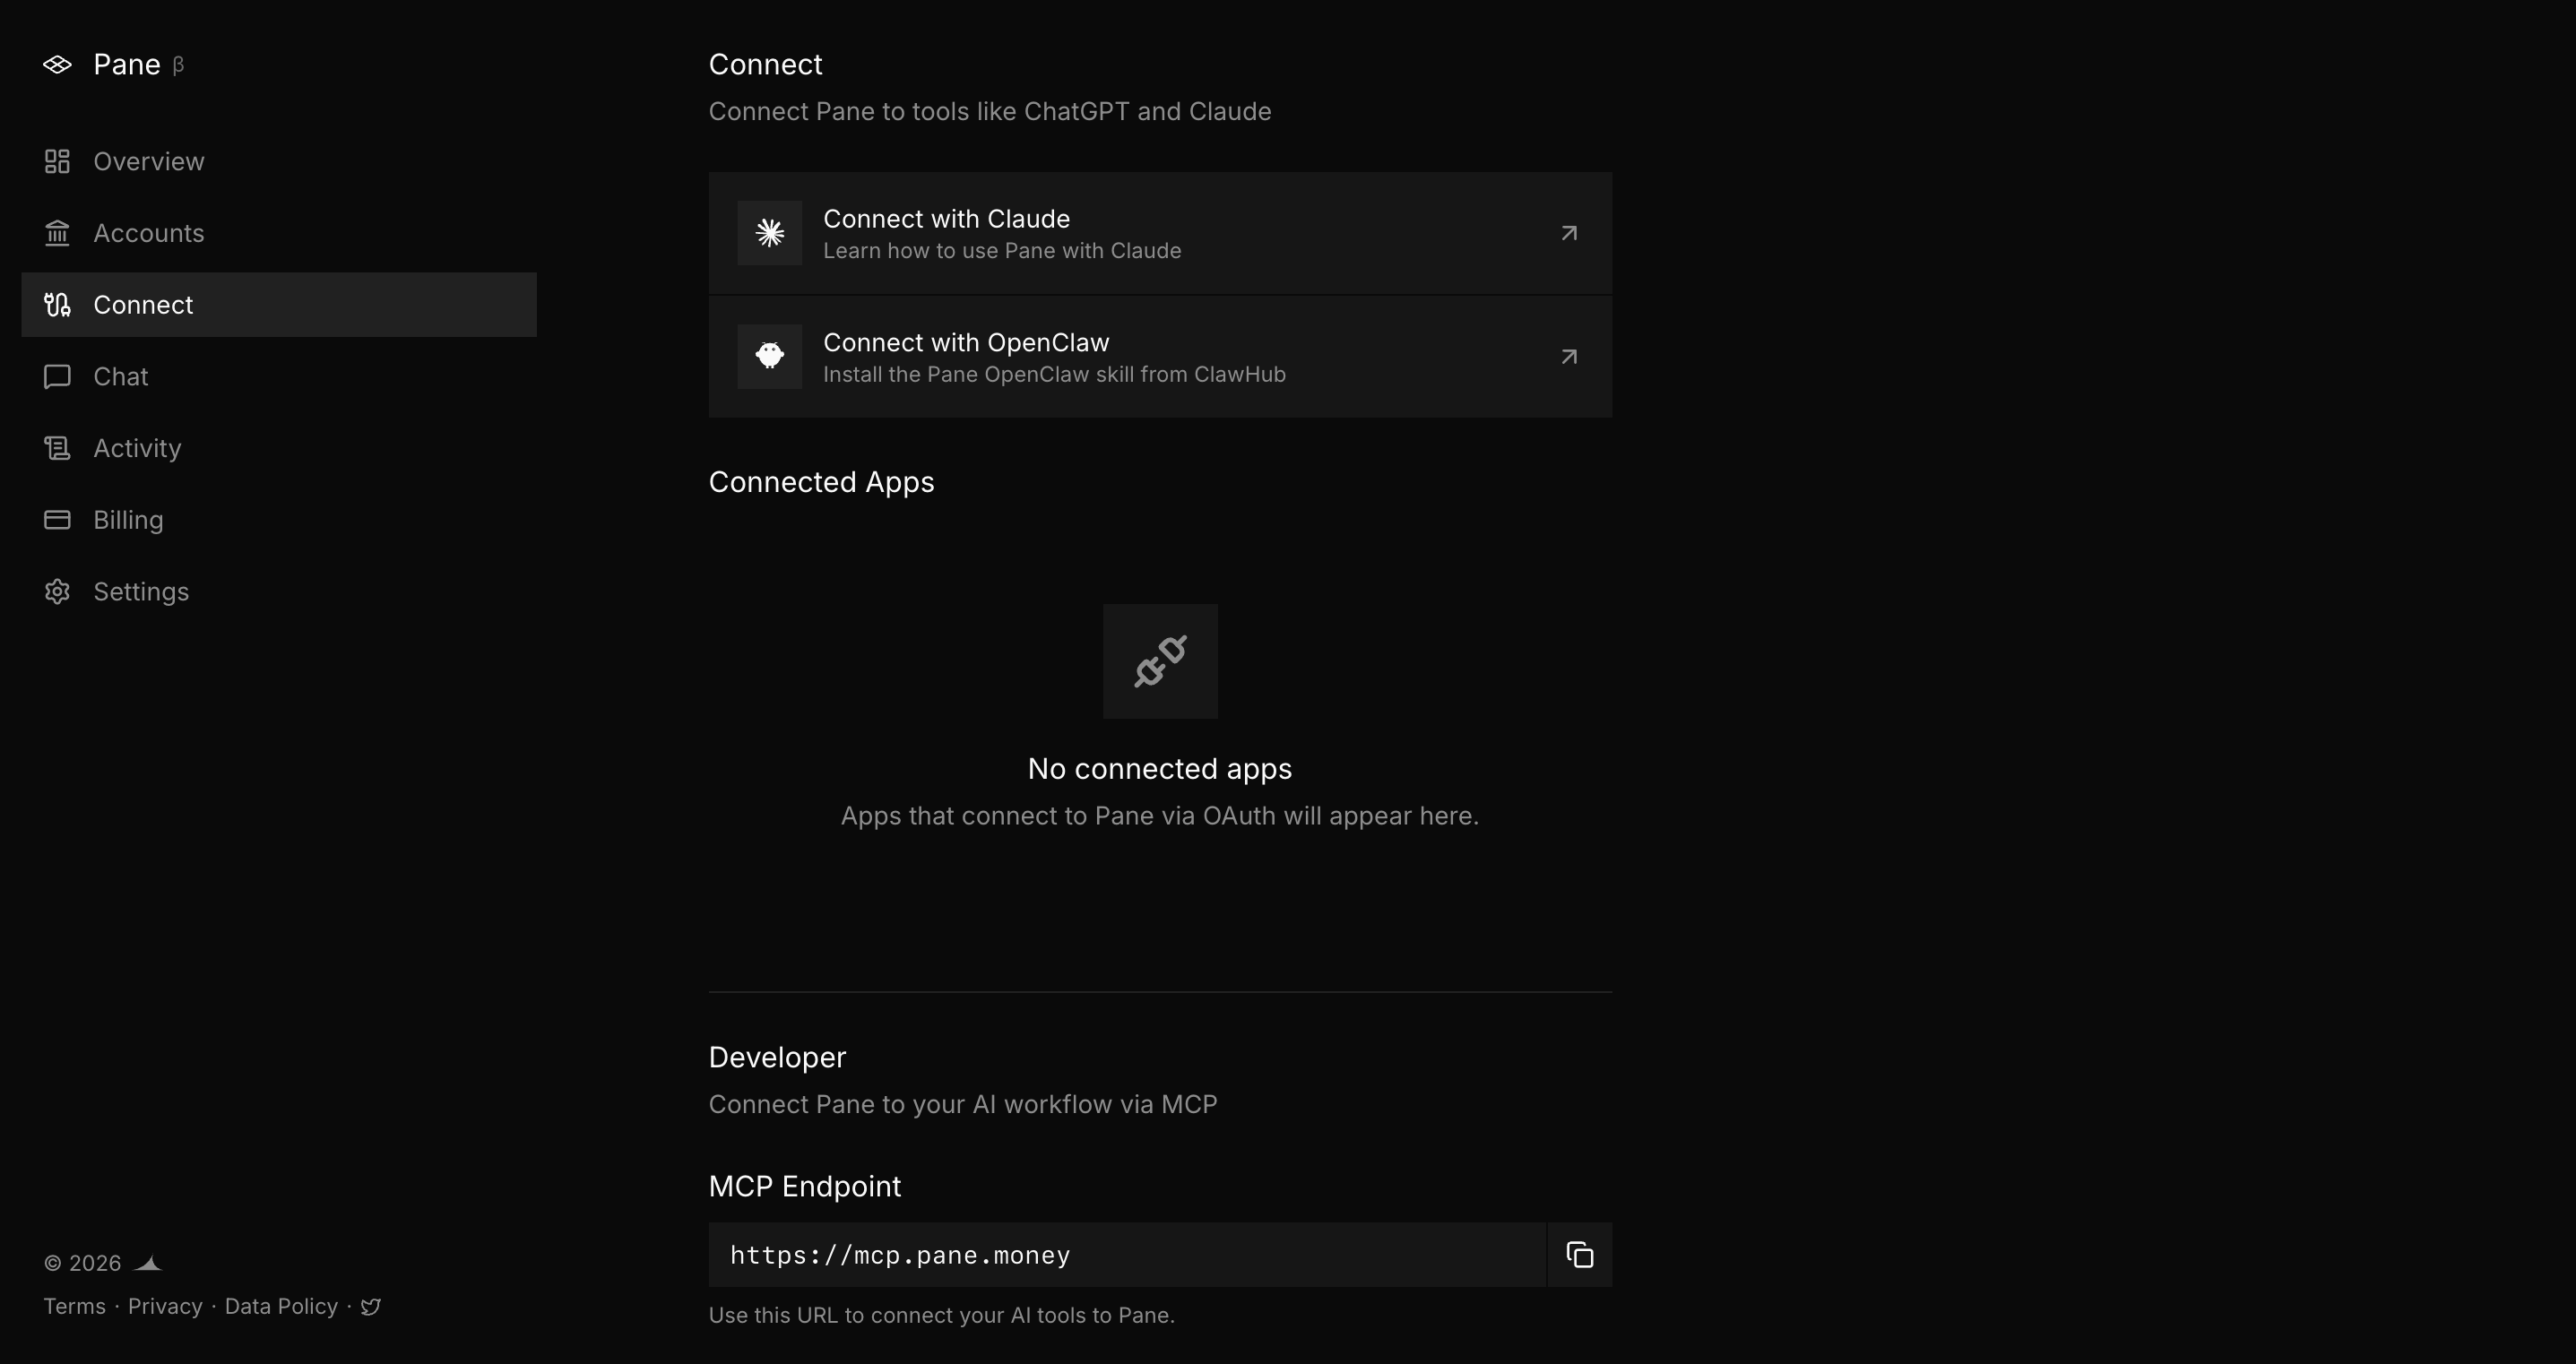
Task: Select the Overview grid icon
Action: click(x=57, y=161)
